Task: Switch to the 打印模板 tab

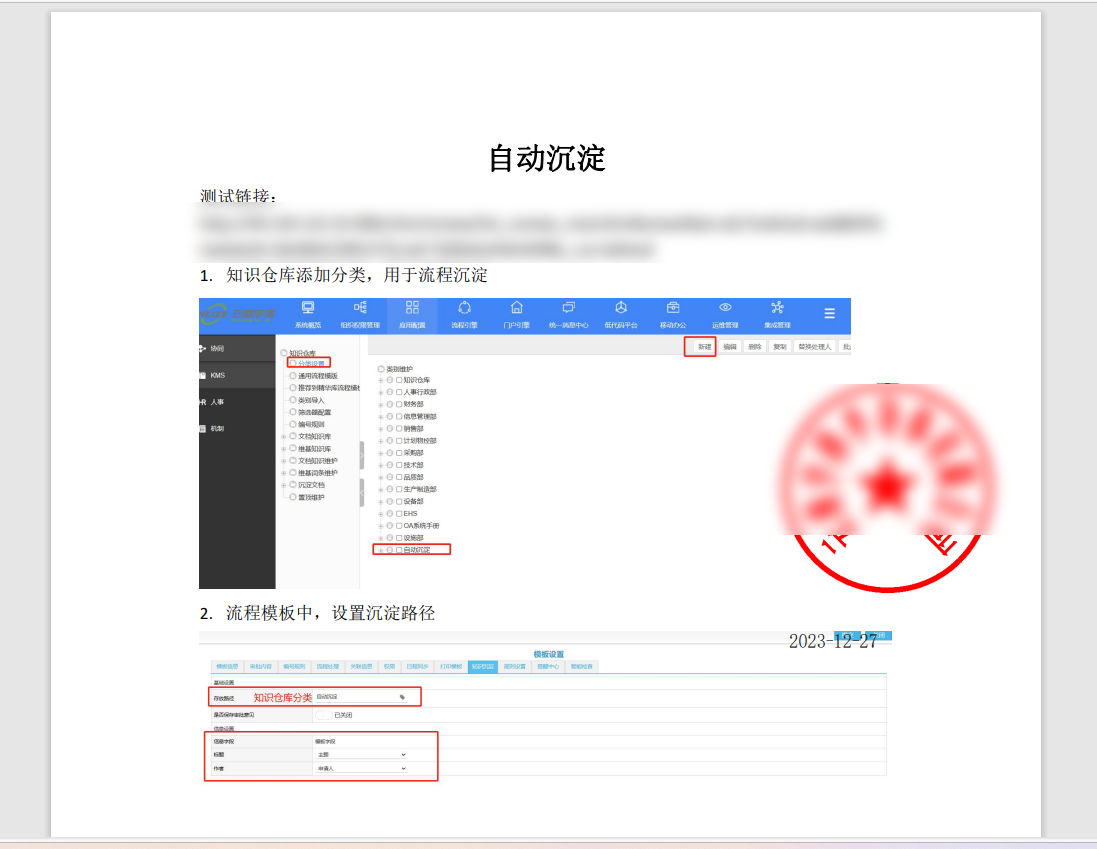Action: coord(452,666)
